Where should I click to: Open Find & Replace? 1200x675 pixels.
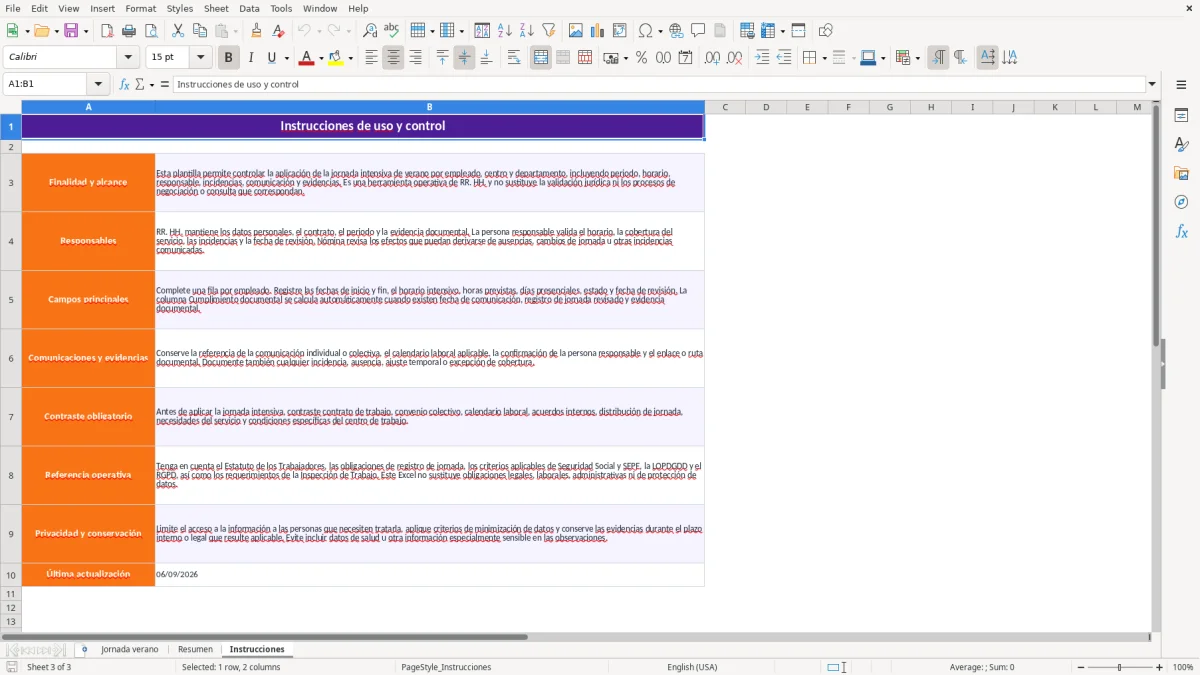(x=370, y=31)
